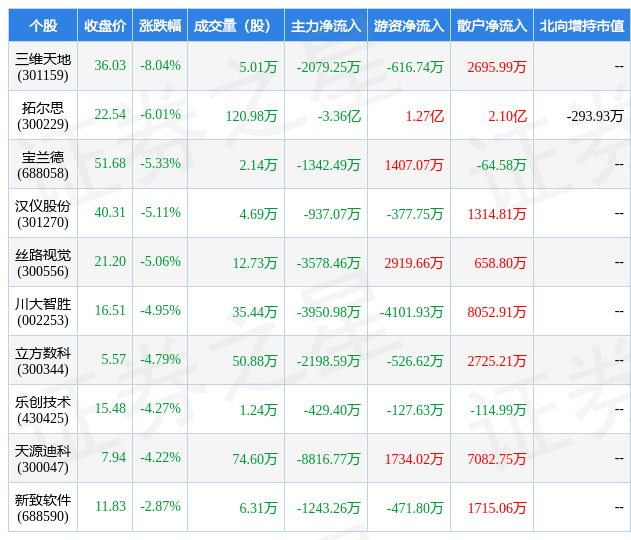Click northbound value -293.93万
Viewport: 631px width, 540px height.
[x=595, y=116]
